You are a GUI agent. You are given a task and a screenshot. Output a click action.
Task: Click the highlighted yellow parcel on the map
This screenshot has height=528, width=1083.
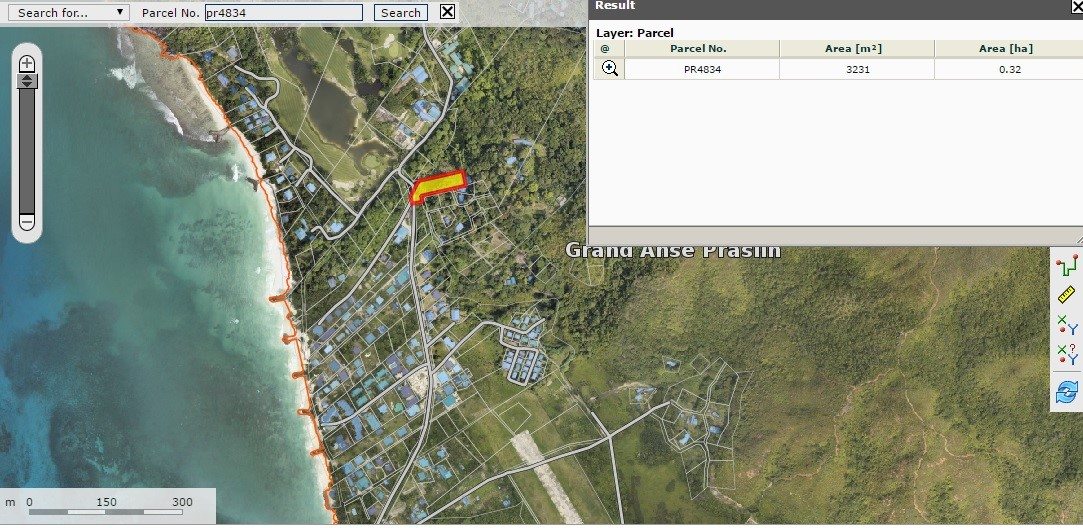438,185
